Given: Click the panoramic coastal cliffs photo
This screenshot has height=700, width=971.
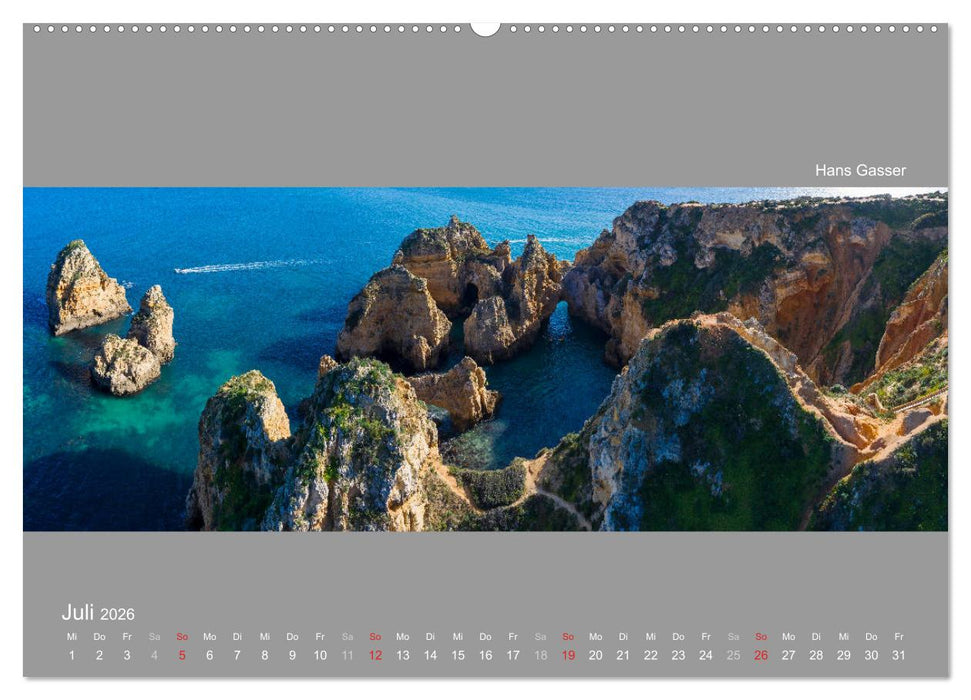Looking at the screenshot, I should coord(485,358).
